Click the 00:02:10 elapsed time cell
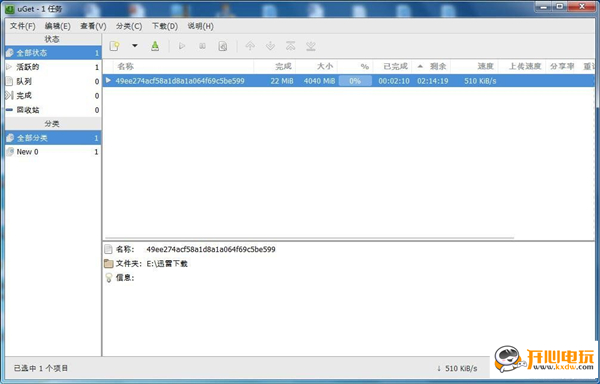Screen dimensions: 600x384 394,81
